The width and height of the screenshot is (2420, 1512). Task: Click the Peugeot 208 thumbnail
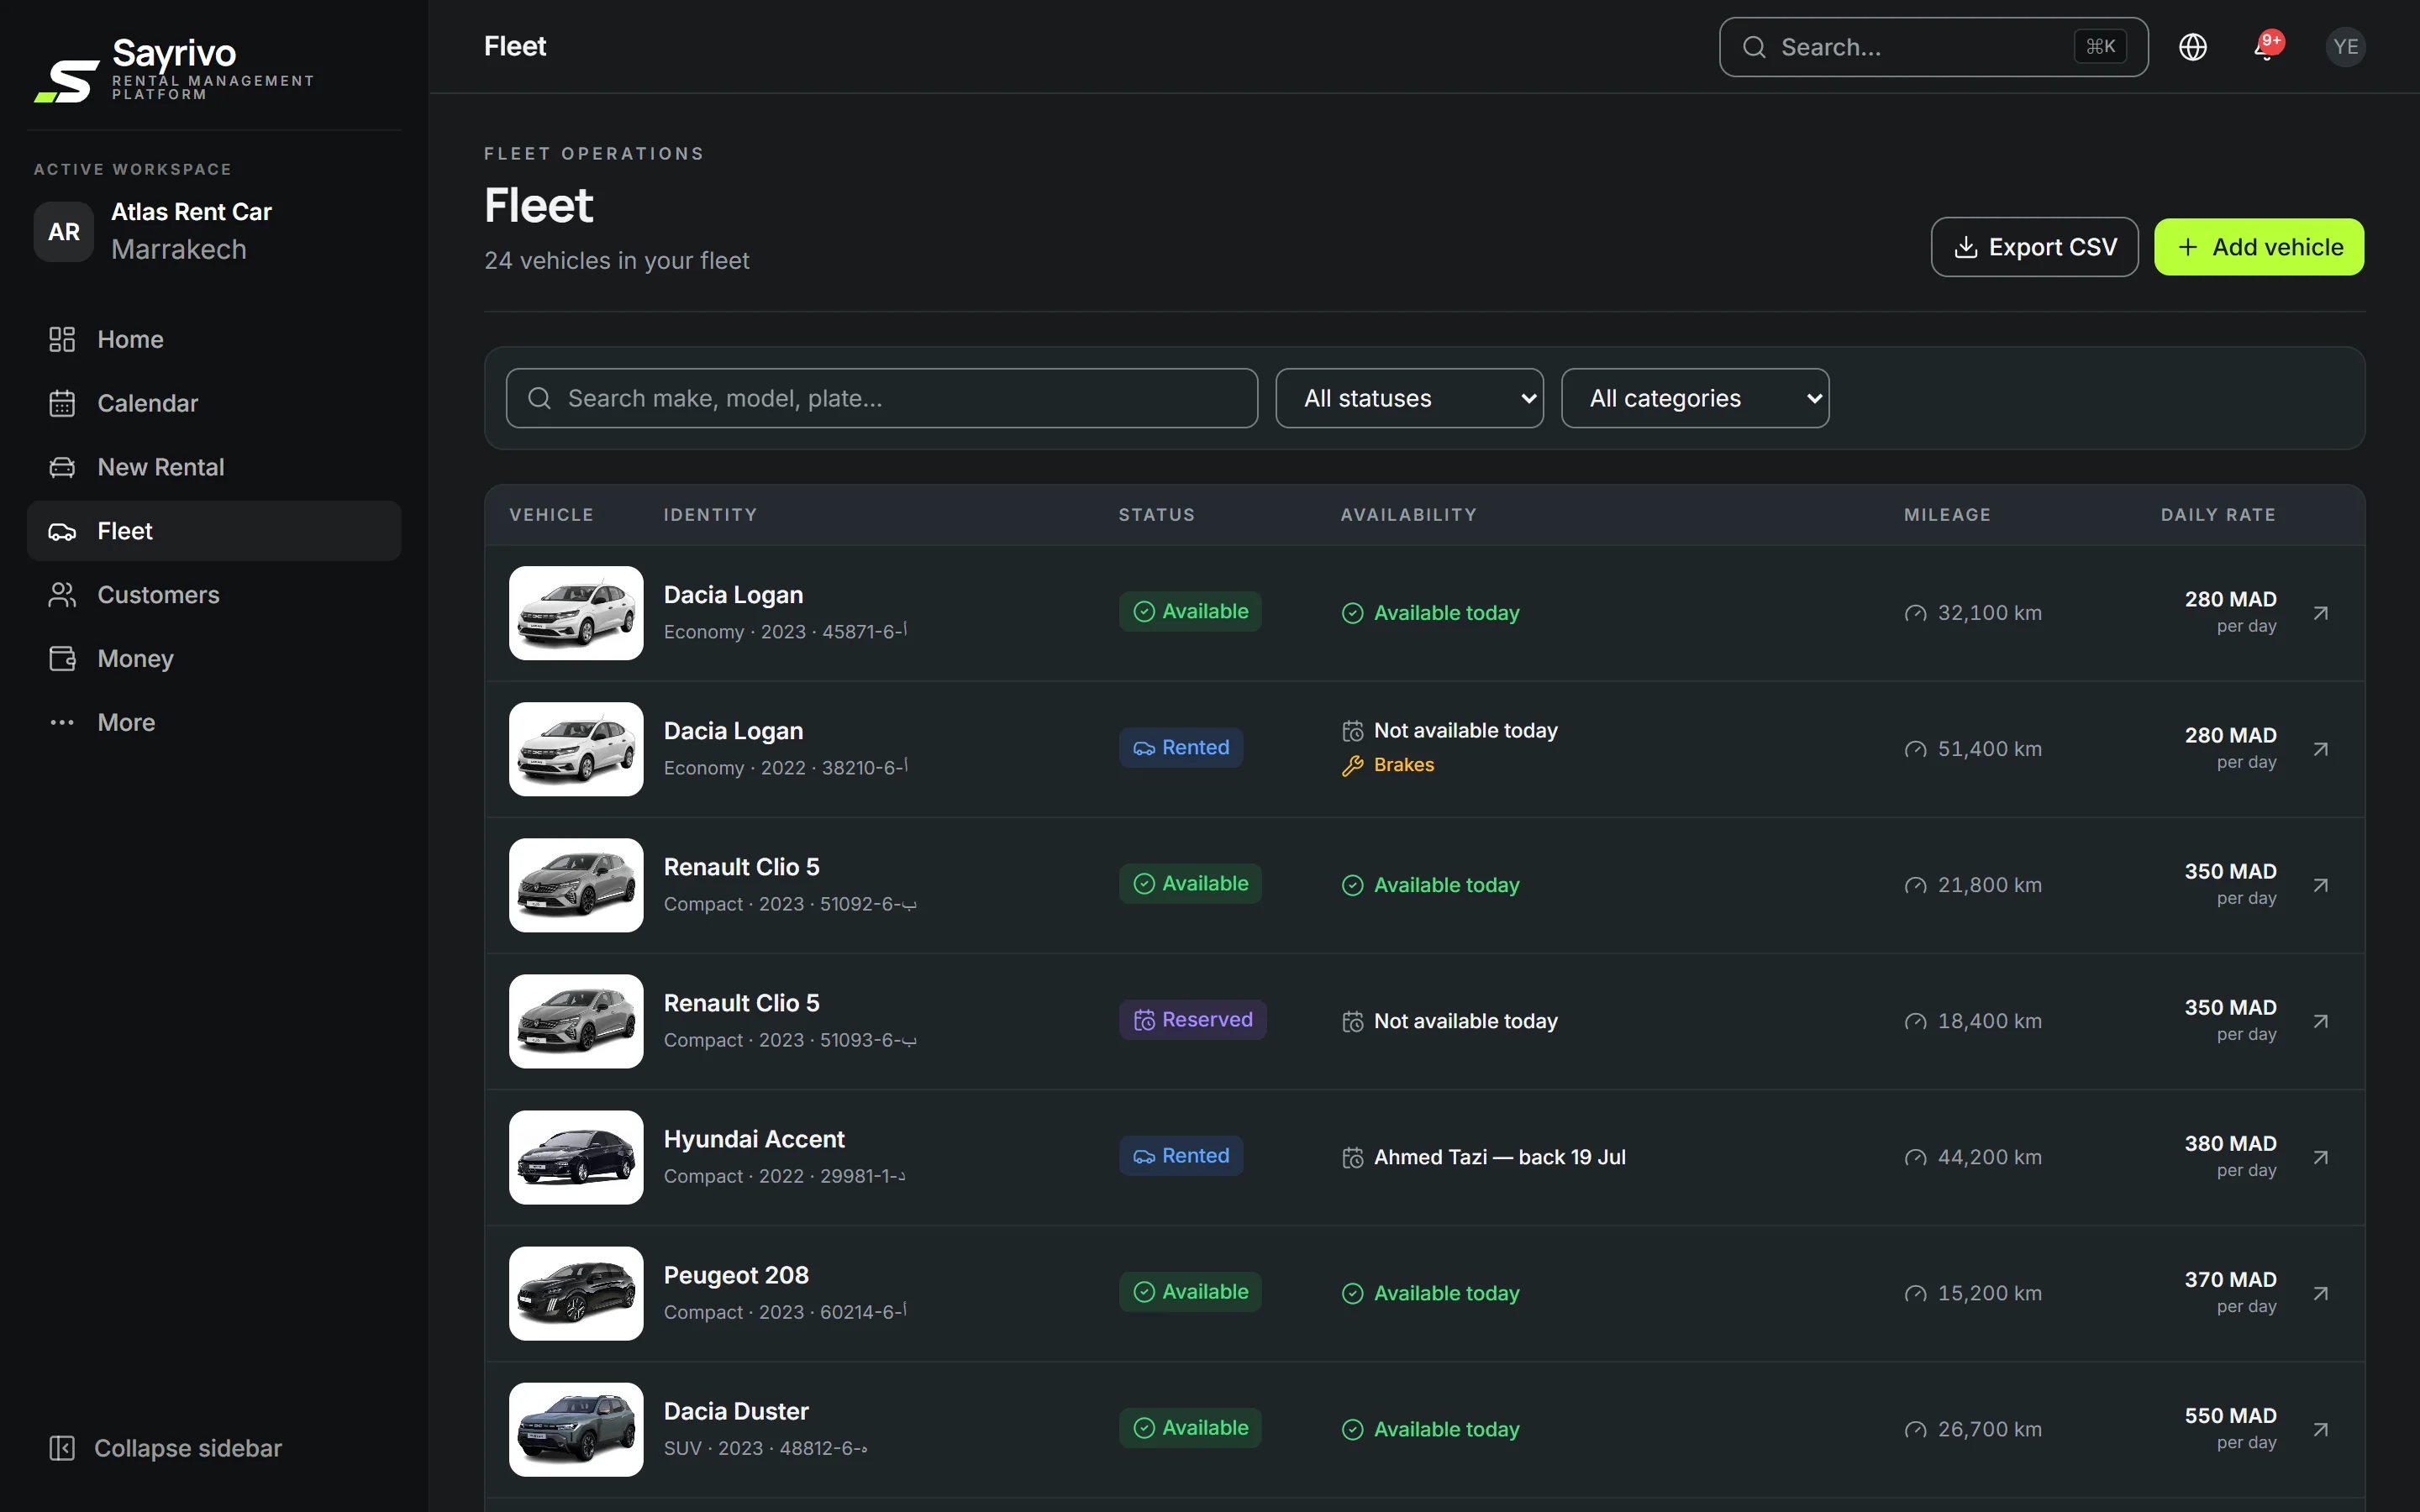coord(576,1293)
